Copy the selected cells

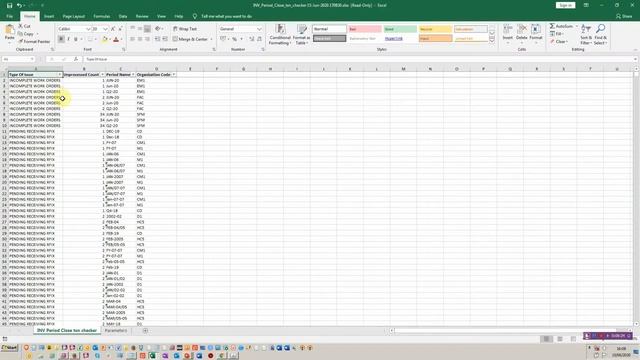click(26, 34)
